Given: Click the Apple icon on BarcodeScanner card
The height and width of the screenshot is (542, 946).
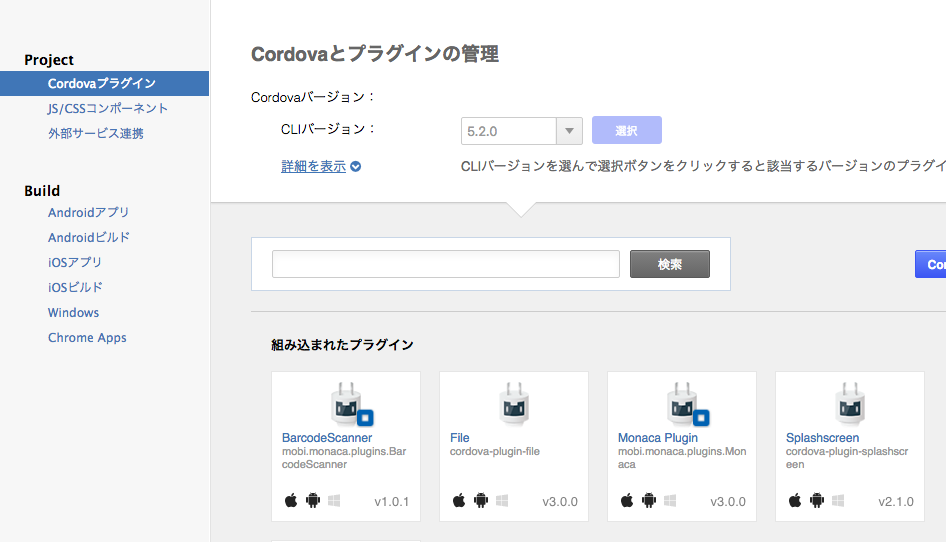Looking at the screenshot, I should (x=291, y=500).
